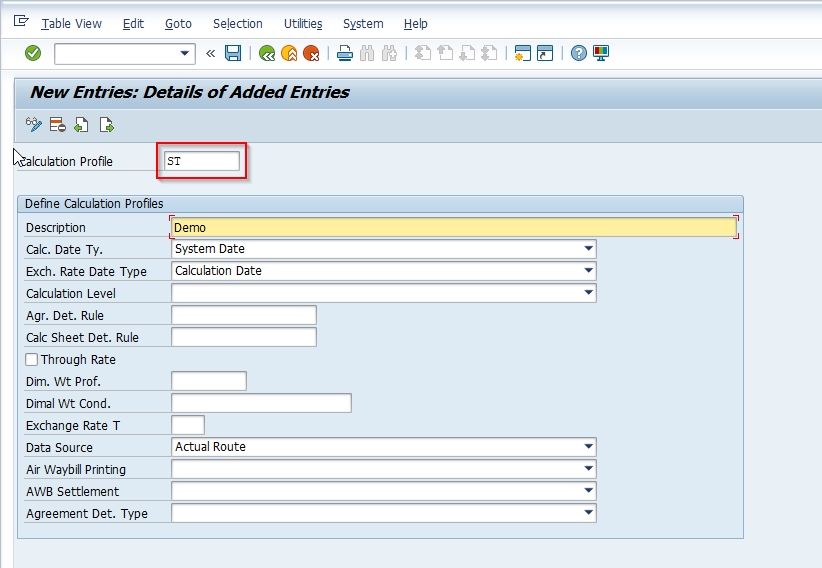822x568 pixels.
Task: Click the Previous Page icon
Action: [x=445, y=53]
